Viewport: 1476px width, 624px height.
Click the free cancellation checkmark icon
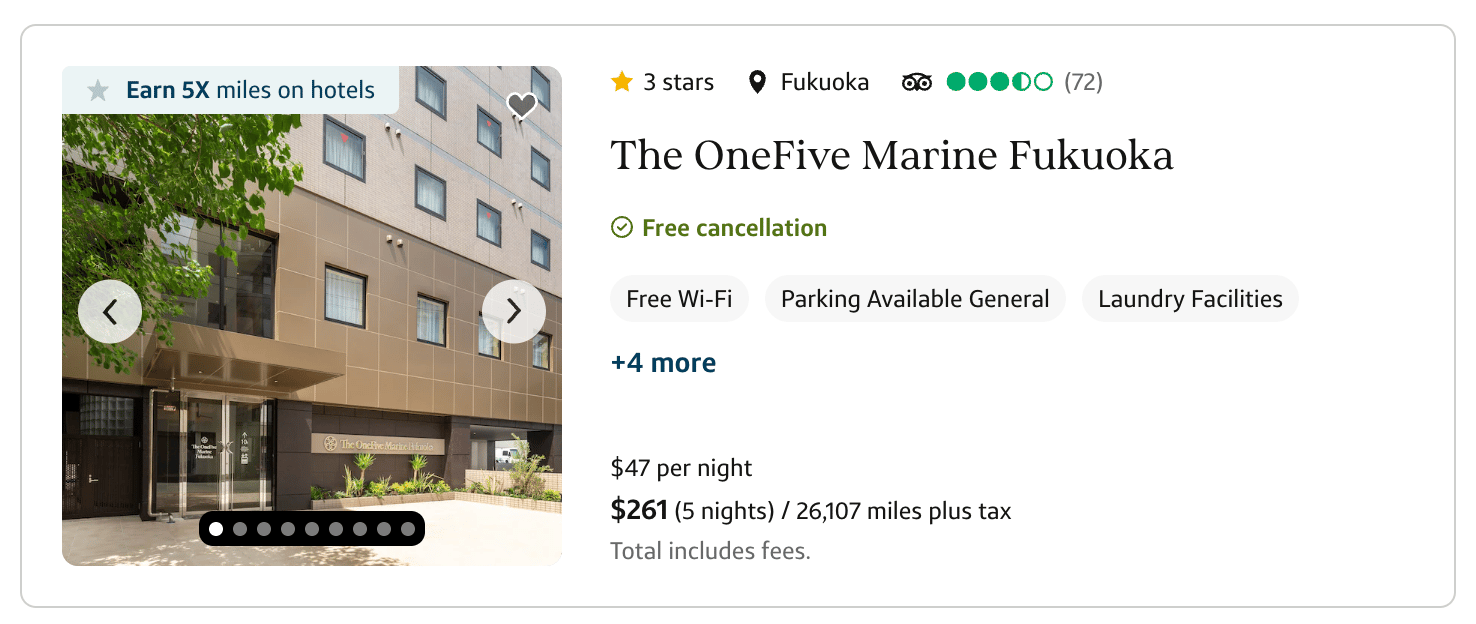coord(622,228)
